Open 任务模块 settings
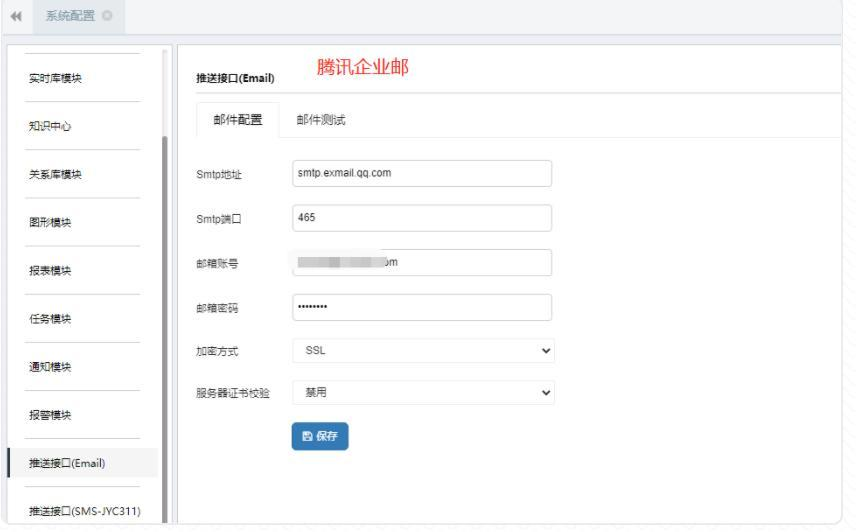This screenshot has width=856, height=532. pyautogui.click(x=50, y=318)
